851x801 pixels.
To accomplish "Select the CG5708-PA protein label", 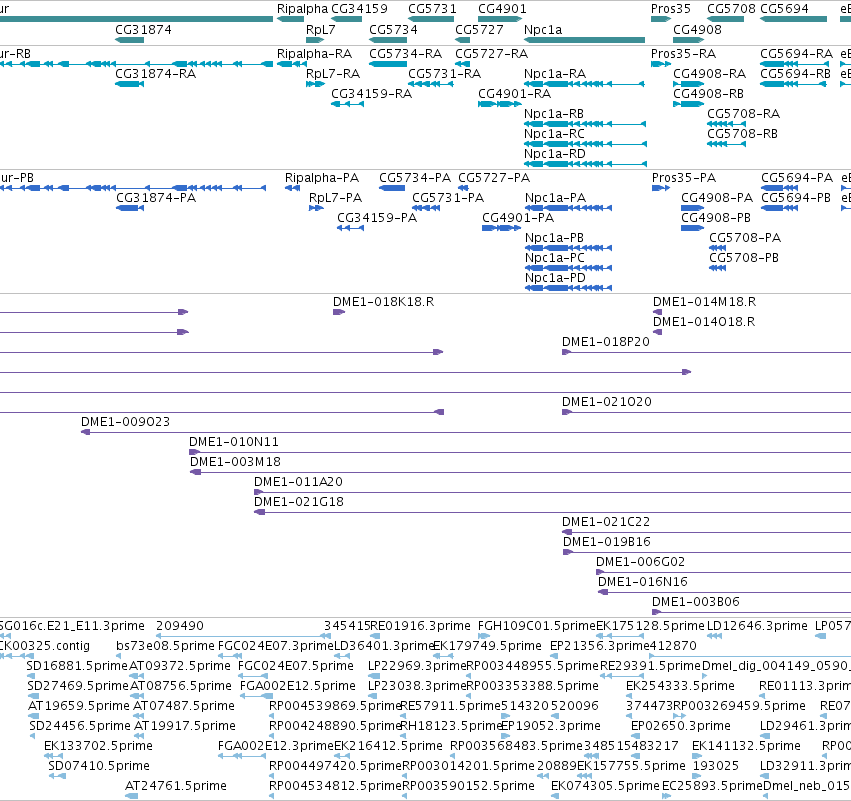I will click(745, 237).
